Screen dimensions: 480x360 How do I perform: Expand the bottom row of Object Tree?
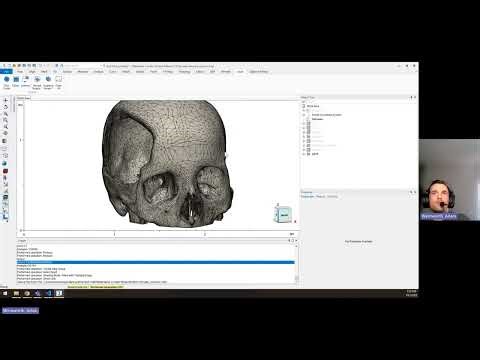304,154
